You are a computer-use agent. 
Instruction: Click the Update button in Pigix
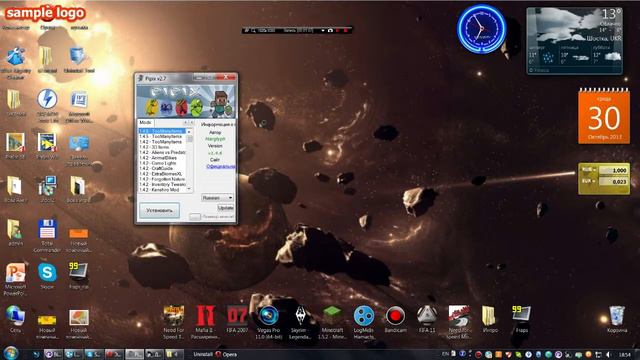(x=225, y=208)
